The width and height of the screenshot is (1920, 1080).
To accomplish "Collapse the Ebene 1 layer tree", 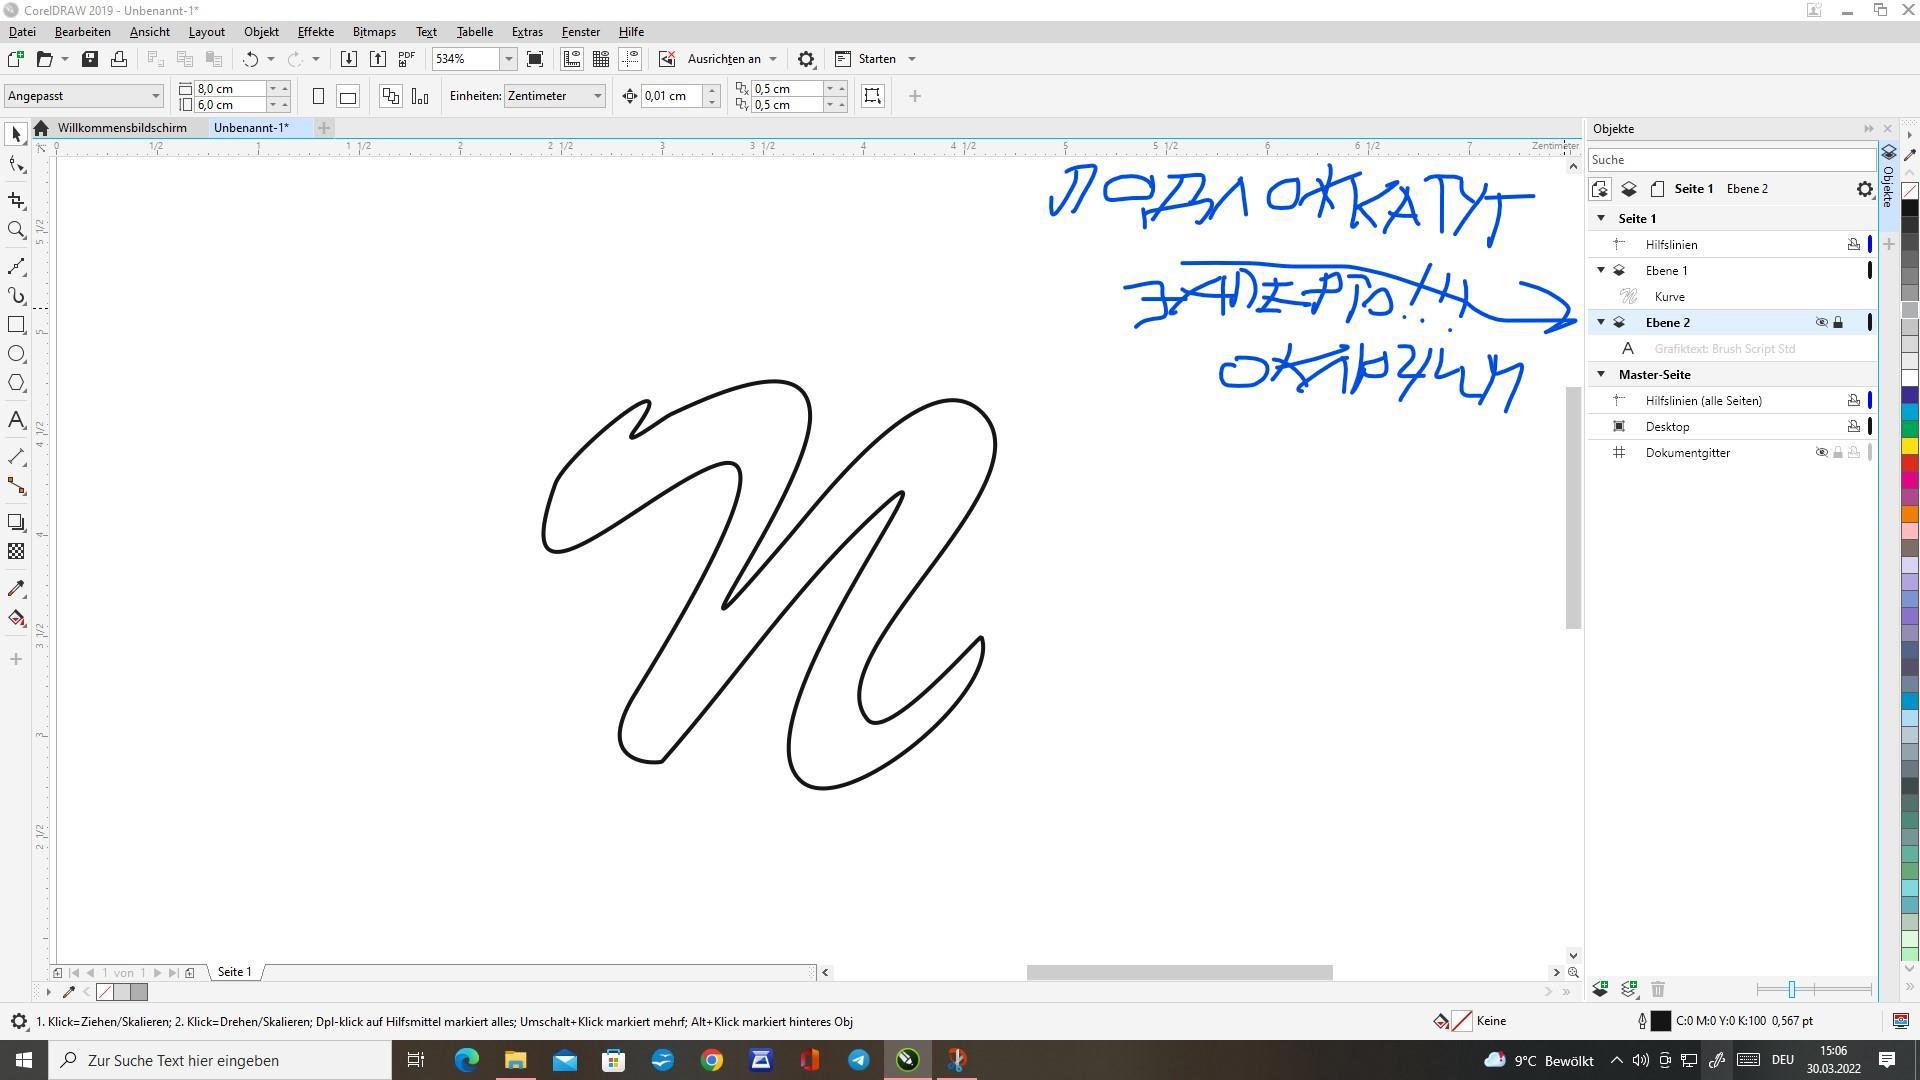I will click(1601, 271).
